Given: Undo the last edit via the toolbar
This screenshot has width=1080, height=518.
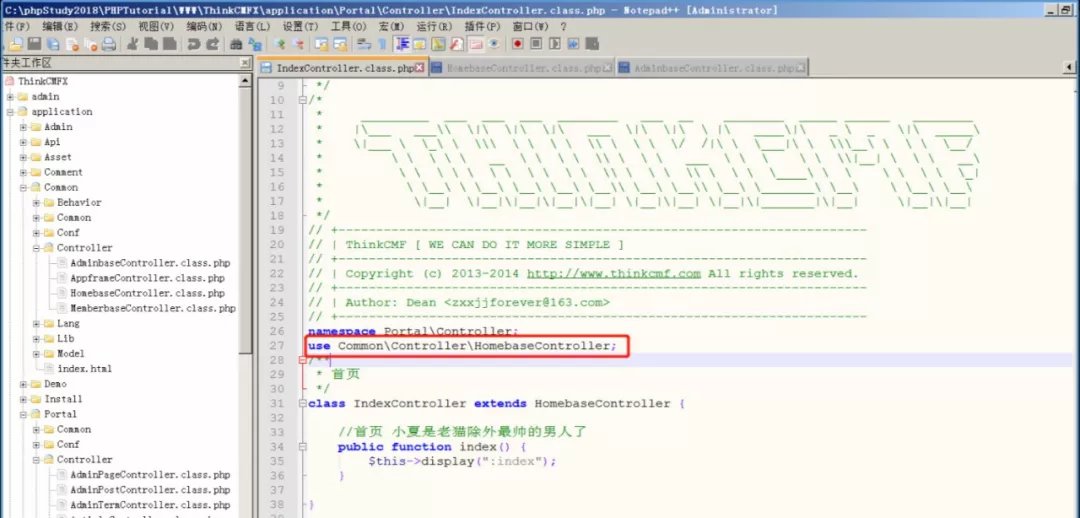Looking at the screenshot, I should point(193,44).
